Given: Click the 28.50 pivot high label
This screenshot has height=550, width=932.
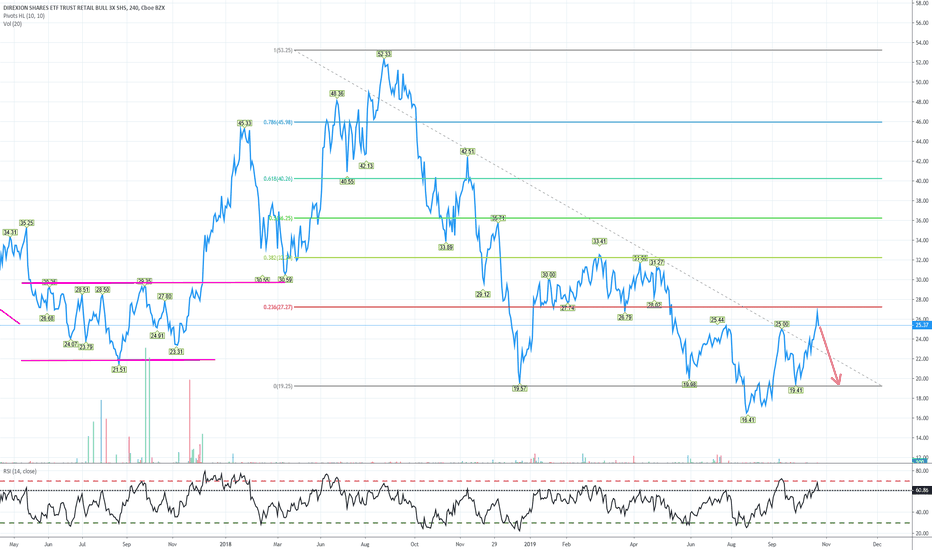Looking at the screenshot, I should 102,290.
